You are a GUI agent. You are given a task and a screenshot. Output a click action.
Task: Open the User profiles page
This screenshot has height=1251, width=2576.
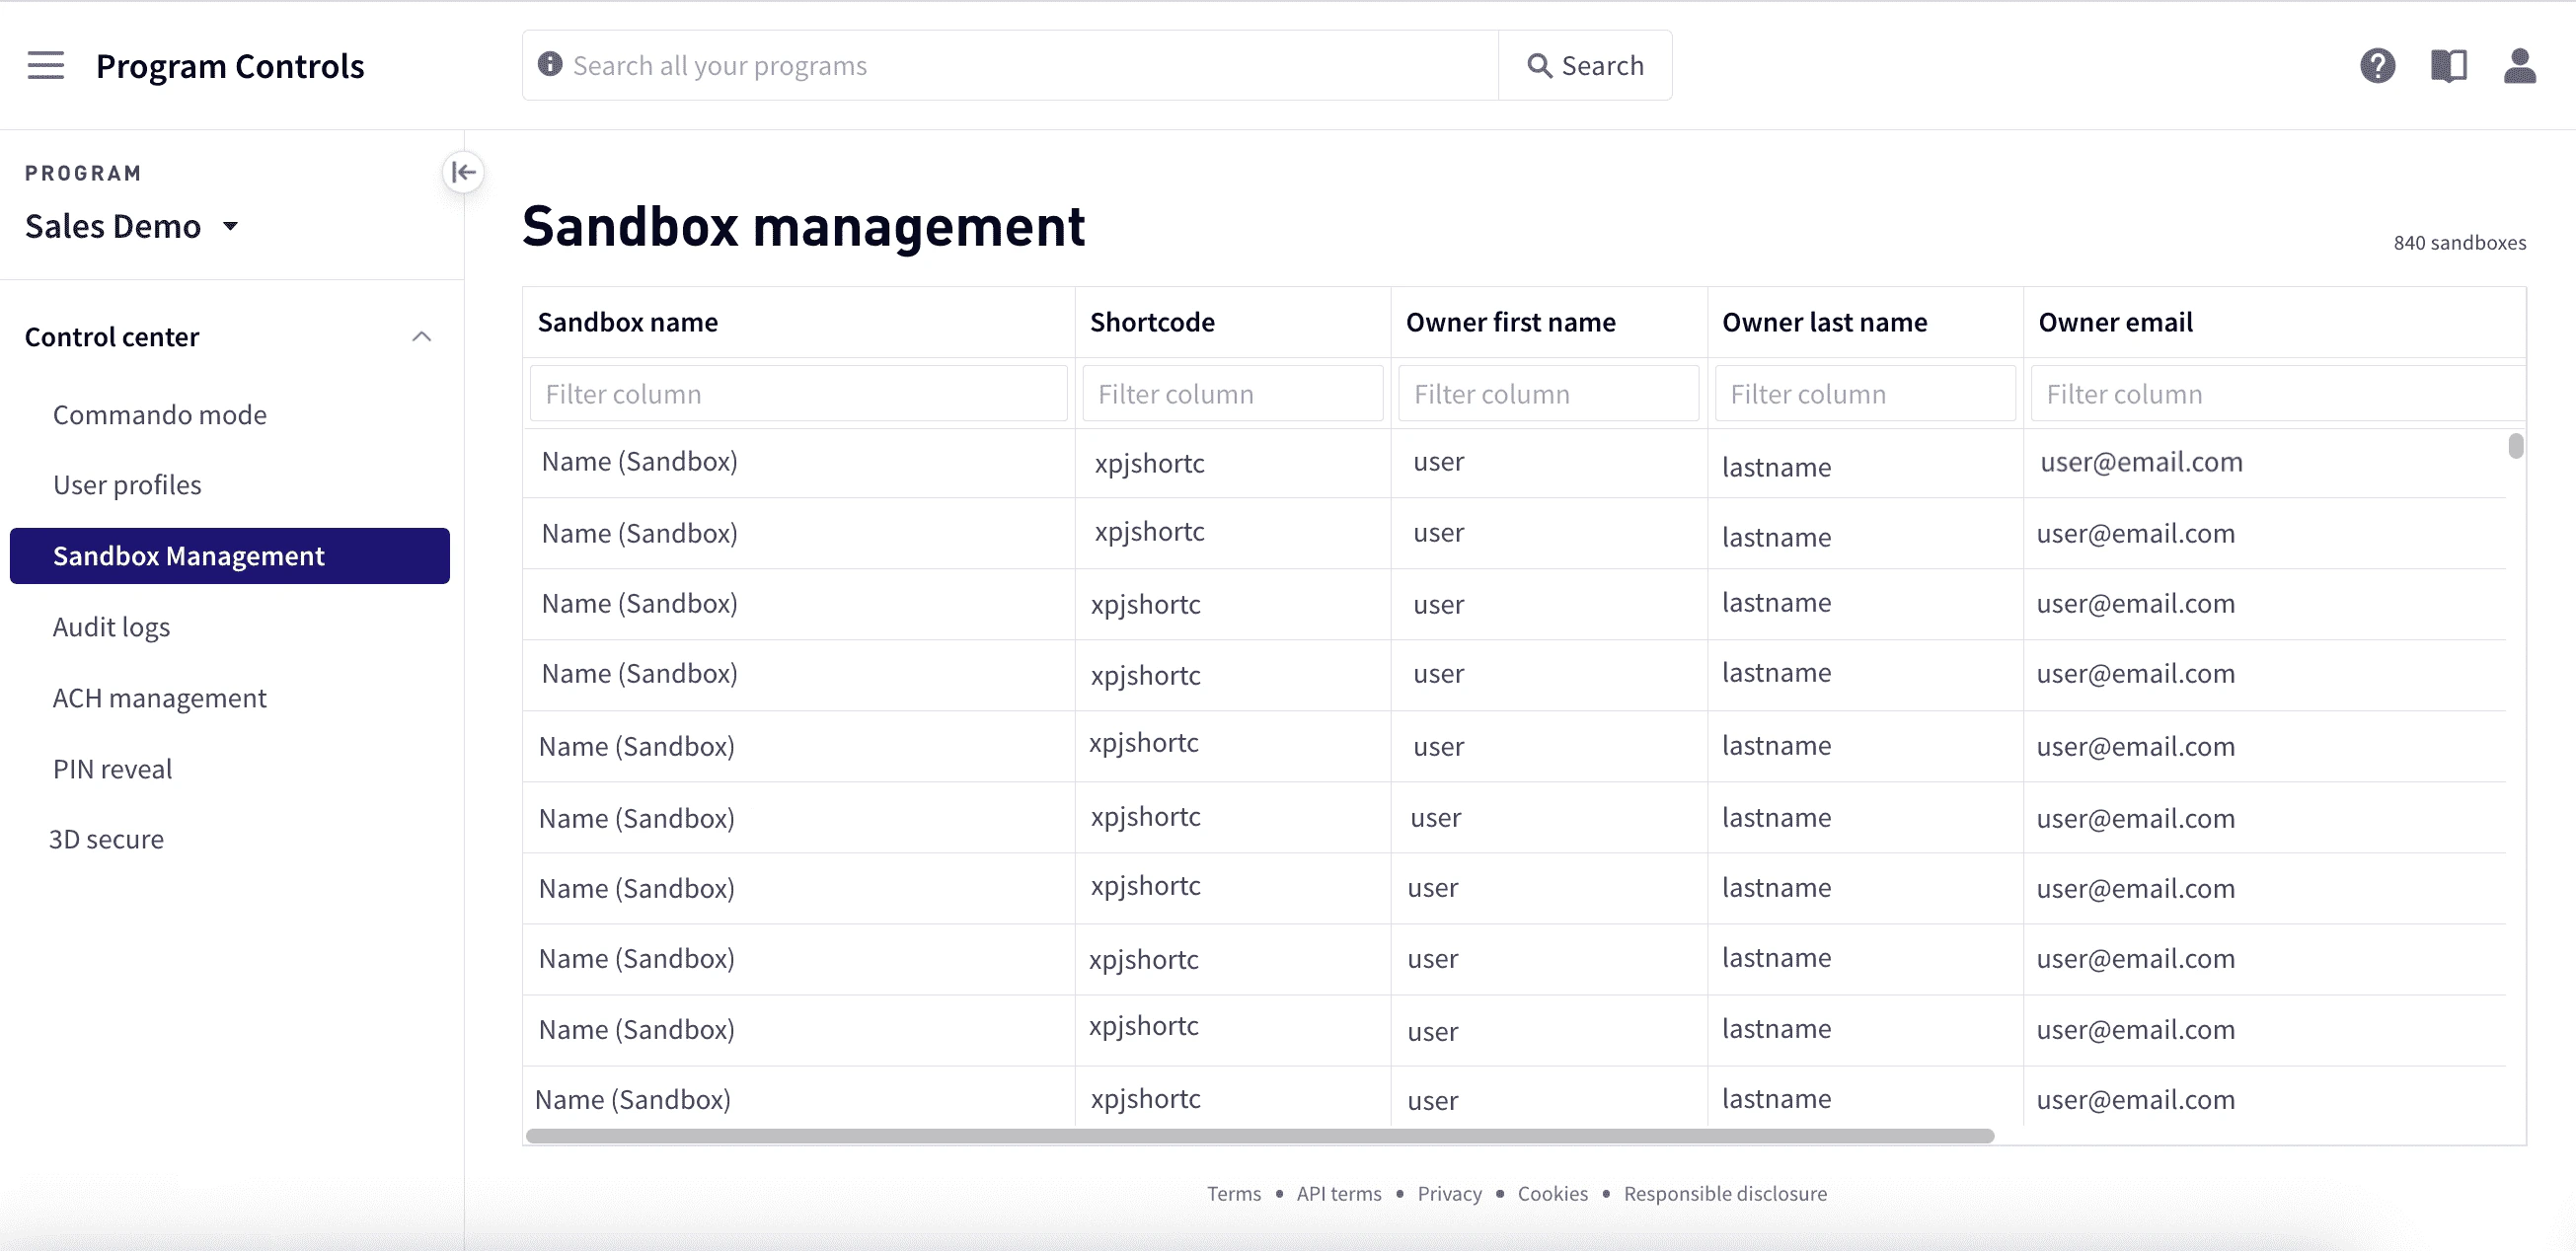tap(127, 485)
